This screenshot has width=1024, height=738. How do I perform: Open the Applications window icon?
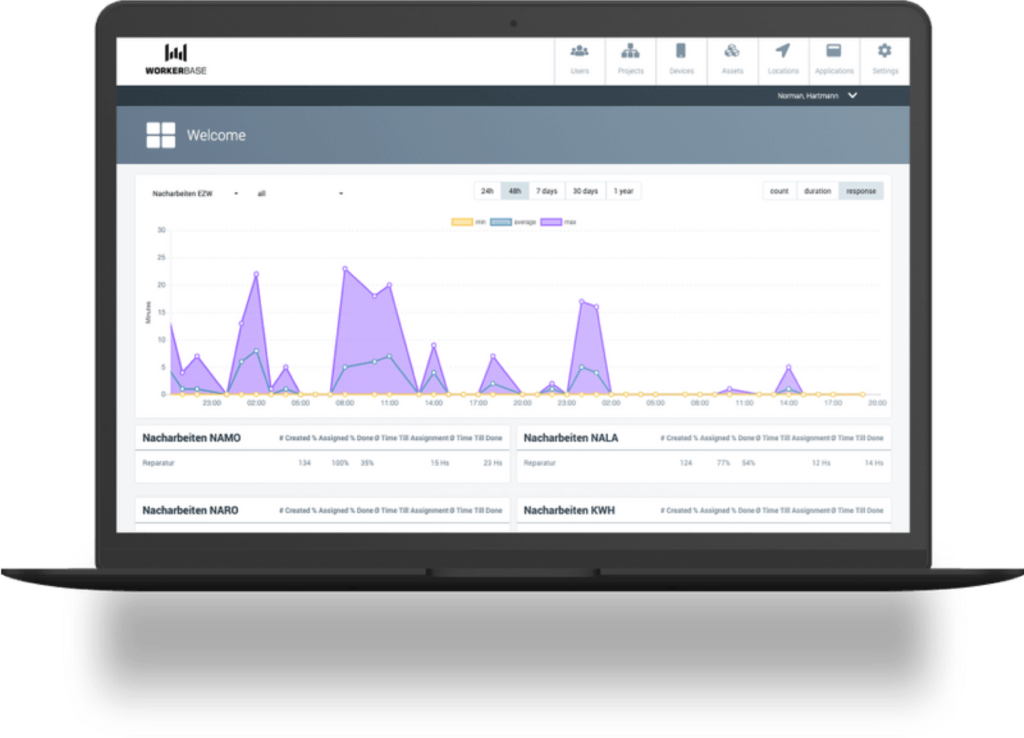click(x=833, y=51)
